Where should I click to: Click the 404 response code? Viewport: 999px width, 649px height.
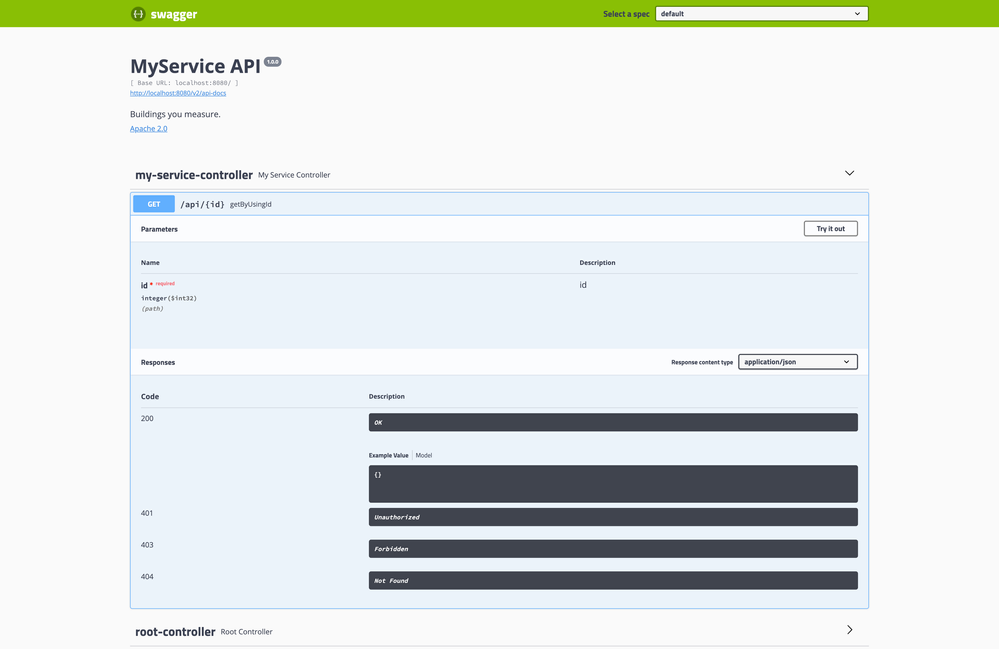click(x=147, y=577)
